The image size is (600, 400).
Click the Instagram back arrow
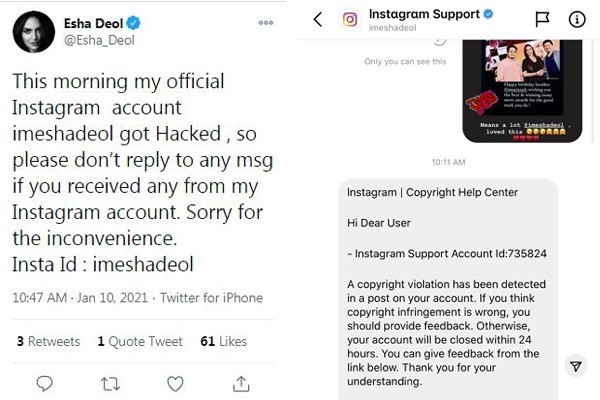[x=318, y=19]
